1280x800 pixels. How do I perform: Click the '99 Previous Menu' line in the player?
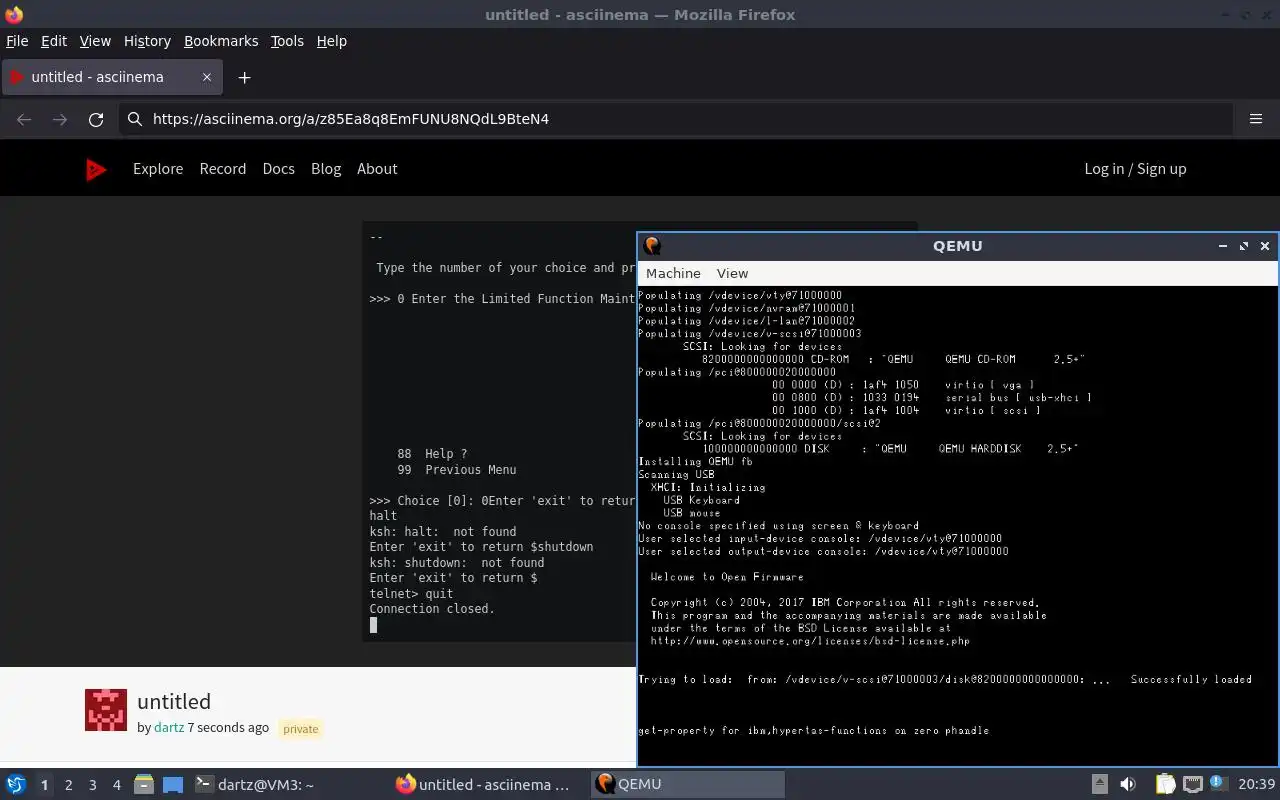pos(457,470)
